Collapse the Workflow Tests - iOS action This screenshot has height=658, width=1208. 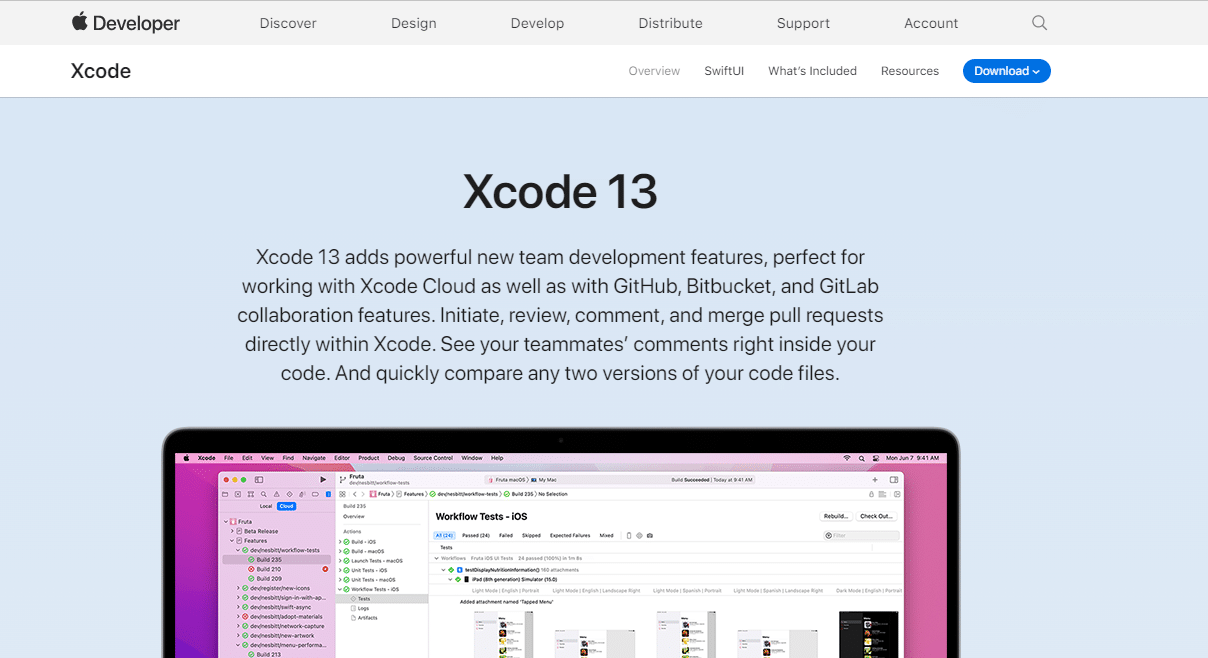tap(340, 589)
